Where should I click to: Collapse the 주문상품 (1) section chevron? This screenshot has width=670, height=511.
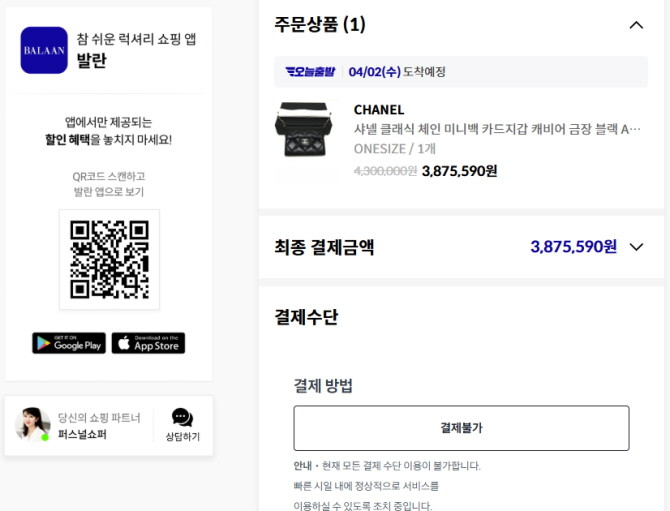636,25
